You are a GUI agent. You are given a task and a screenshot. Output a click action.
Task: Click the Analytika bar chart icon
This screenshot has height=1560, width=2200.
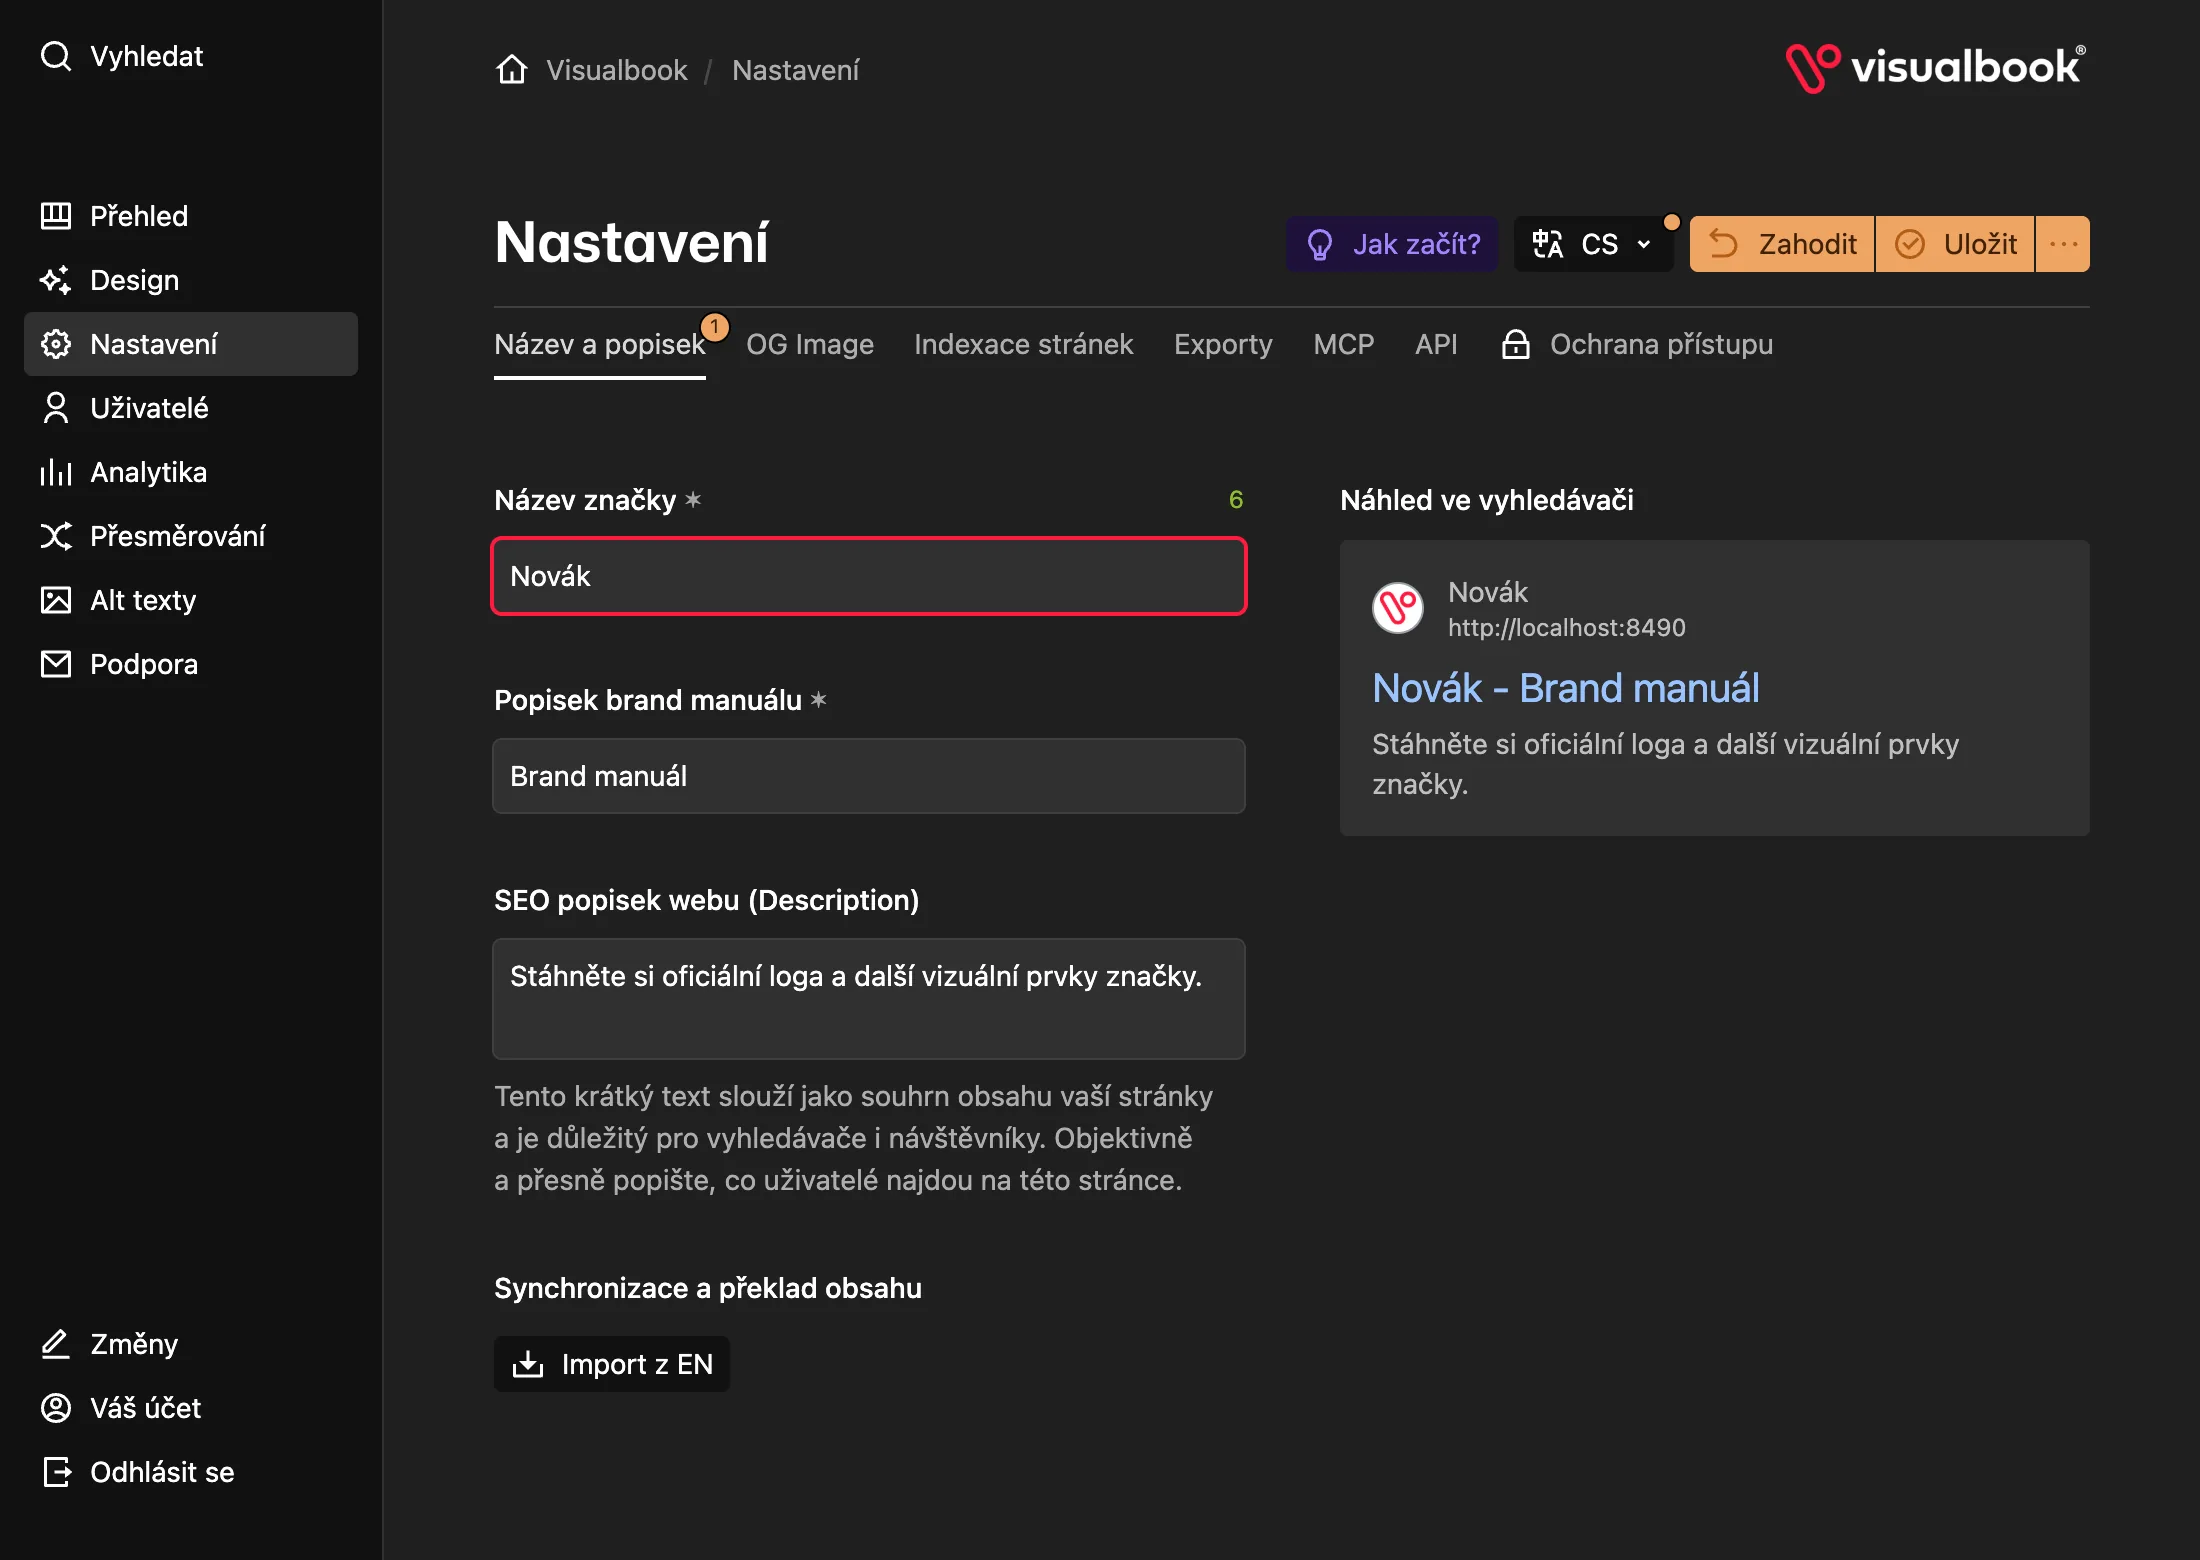coord(56,472)
